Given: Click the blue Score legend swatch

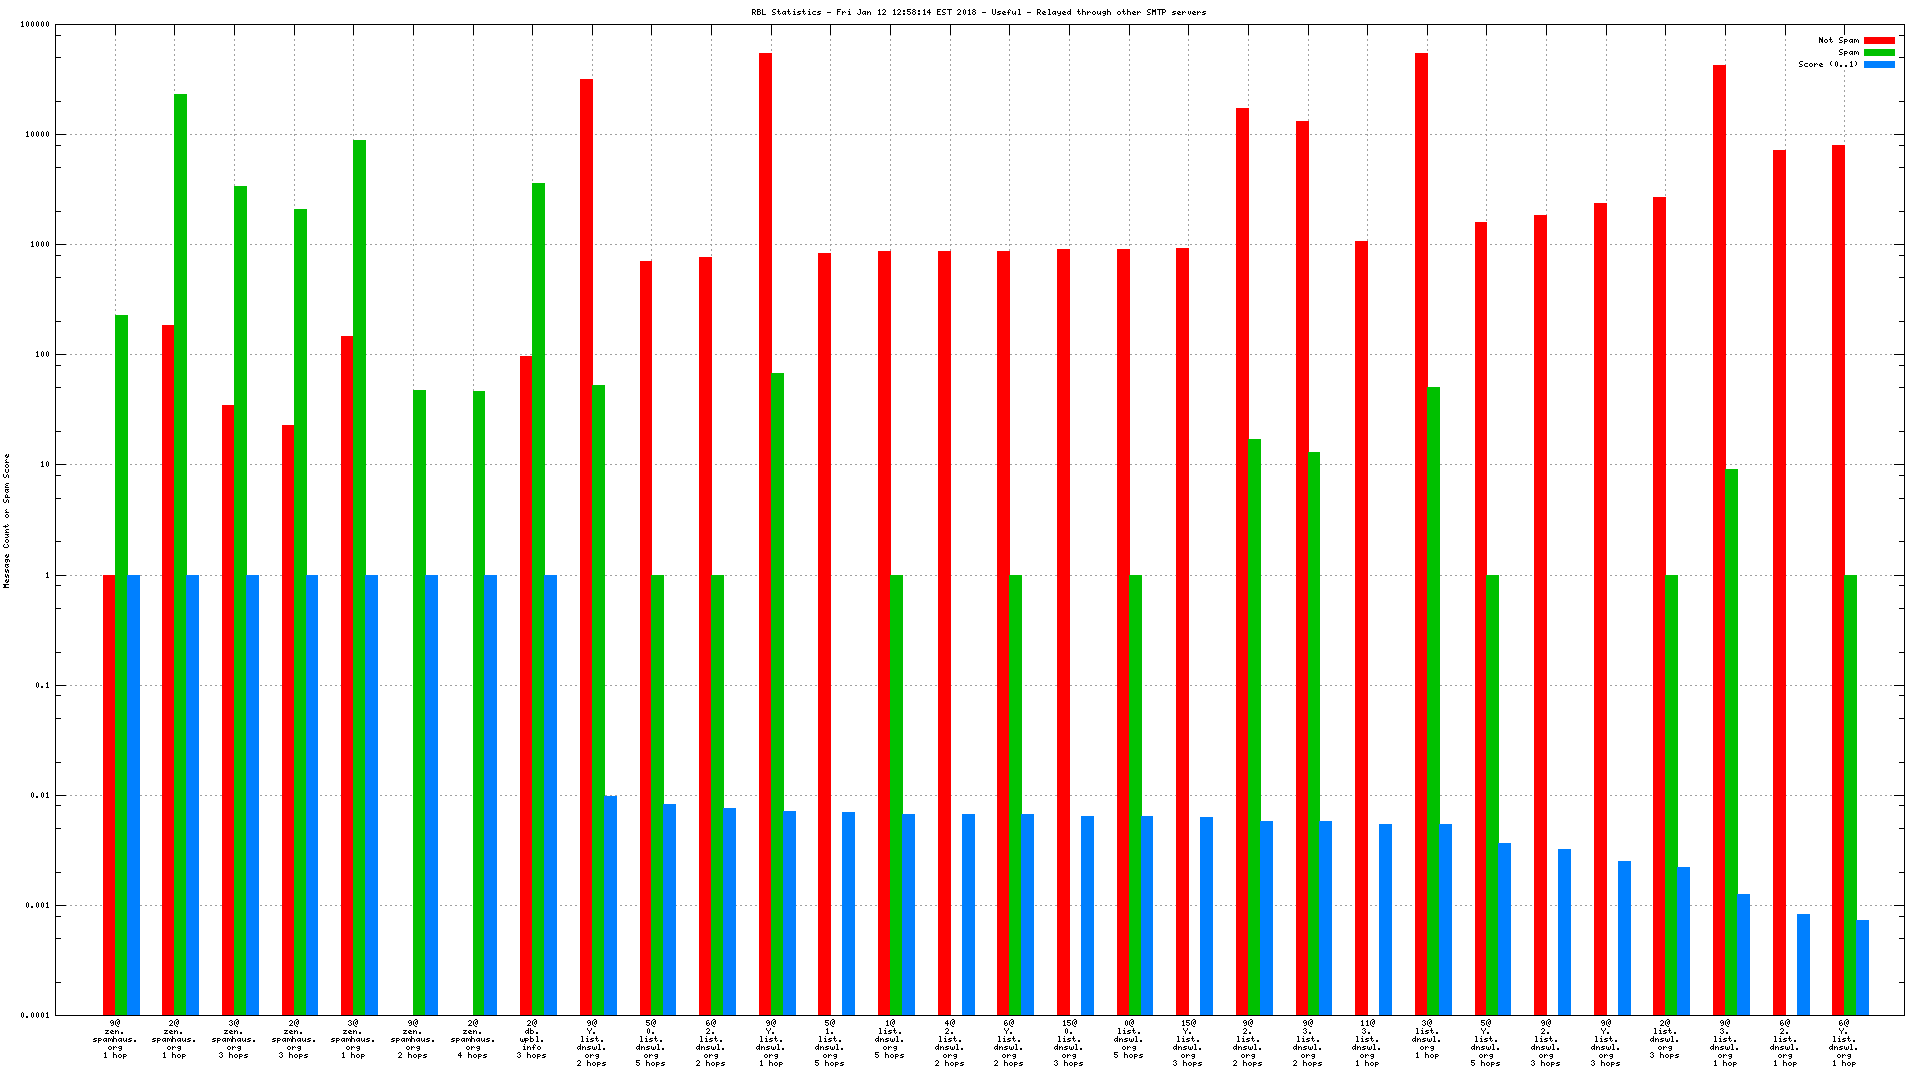Looking at the screenshot, I should [x=1878, y=65].
